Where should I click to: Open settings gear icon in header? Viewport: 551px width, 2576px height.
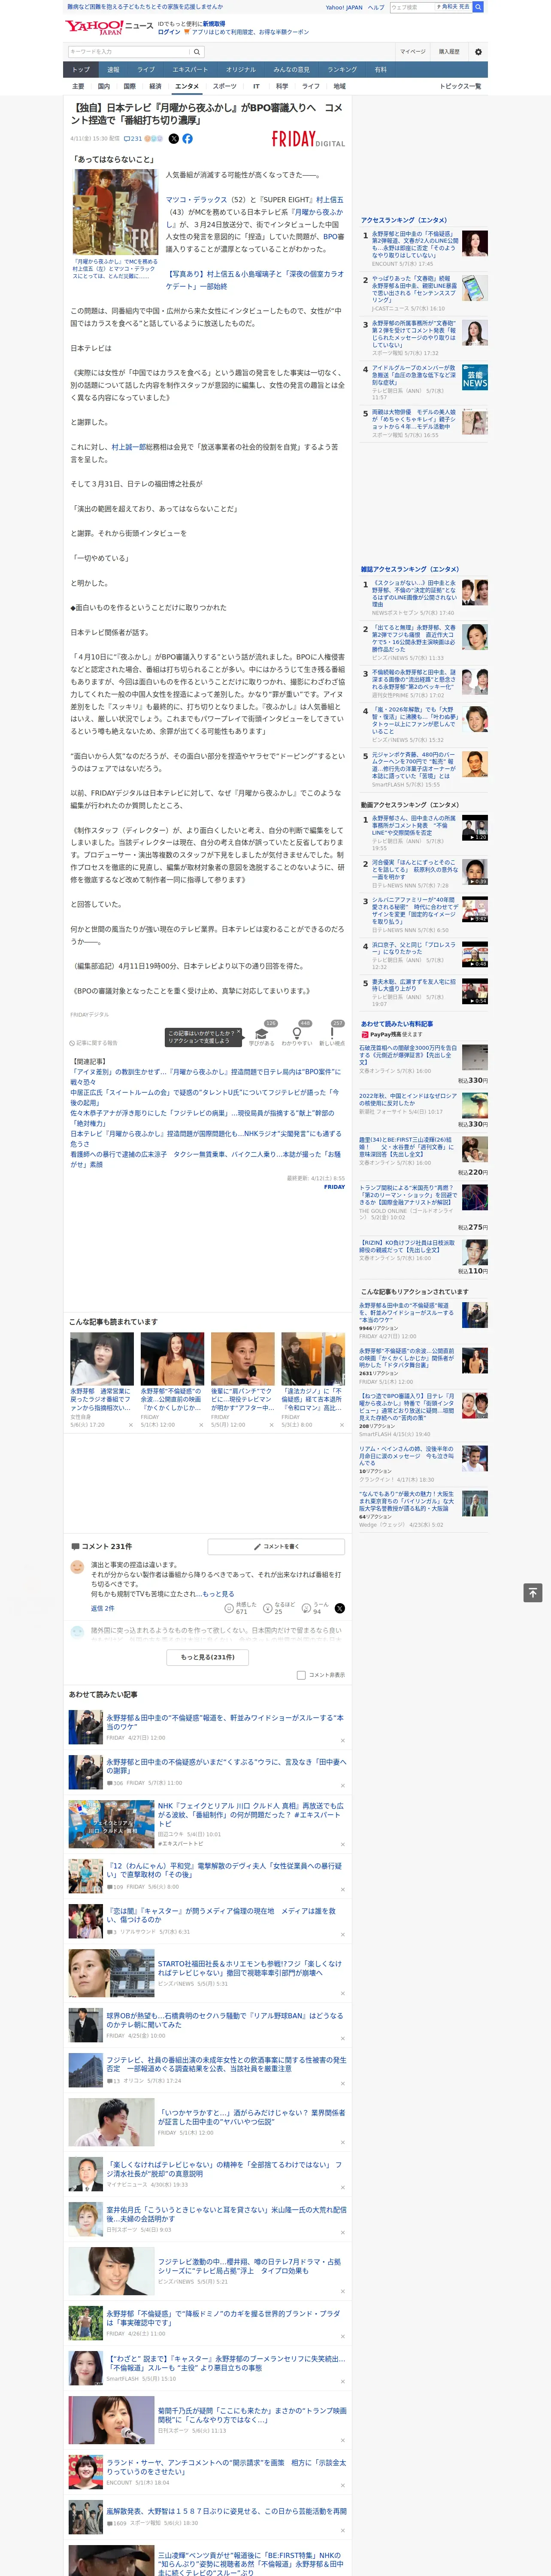[x=478, y=51]
